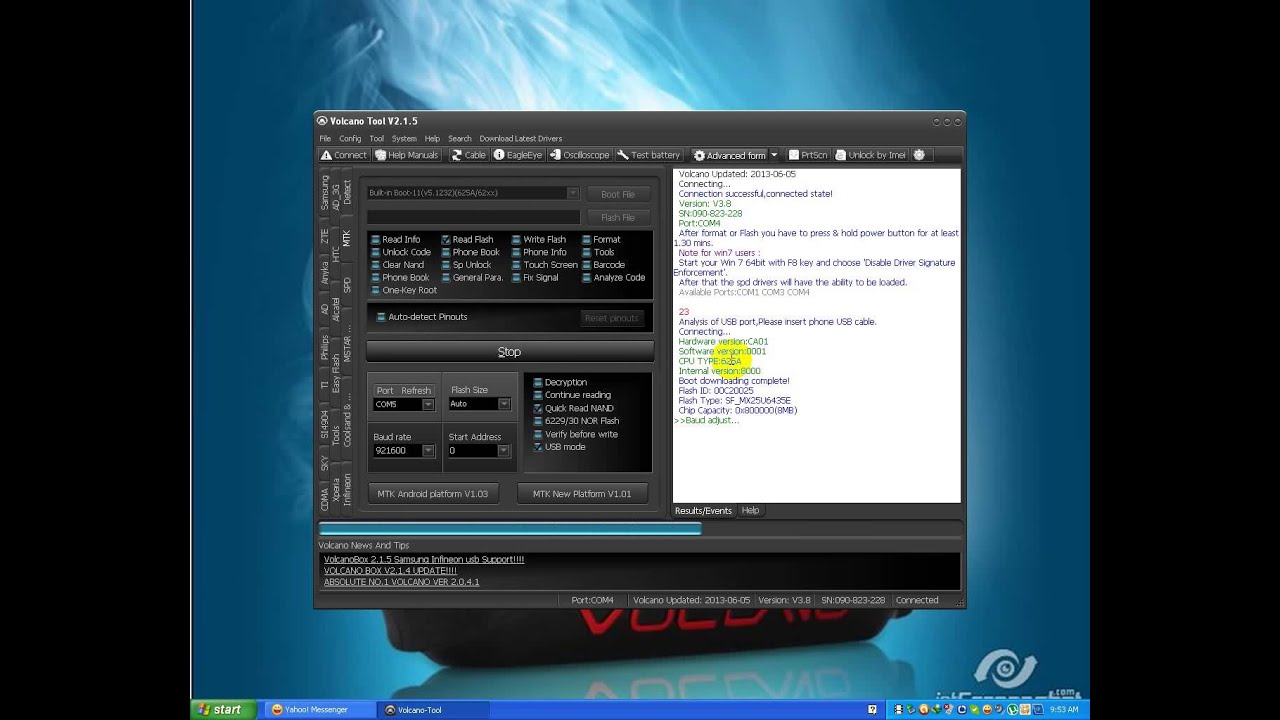Click the blue progress bar
Viewport: 1280px width, 720px height.
click(510, 529)
